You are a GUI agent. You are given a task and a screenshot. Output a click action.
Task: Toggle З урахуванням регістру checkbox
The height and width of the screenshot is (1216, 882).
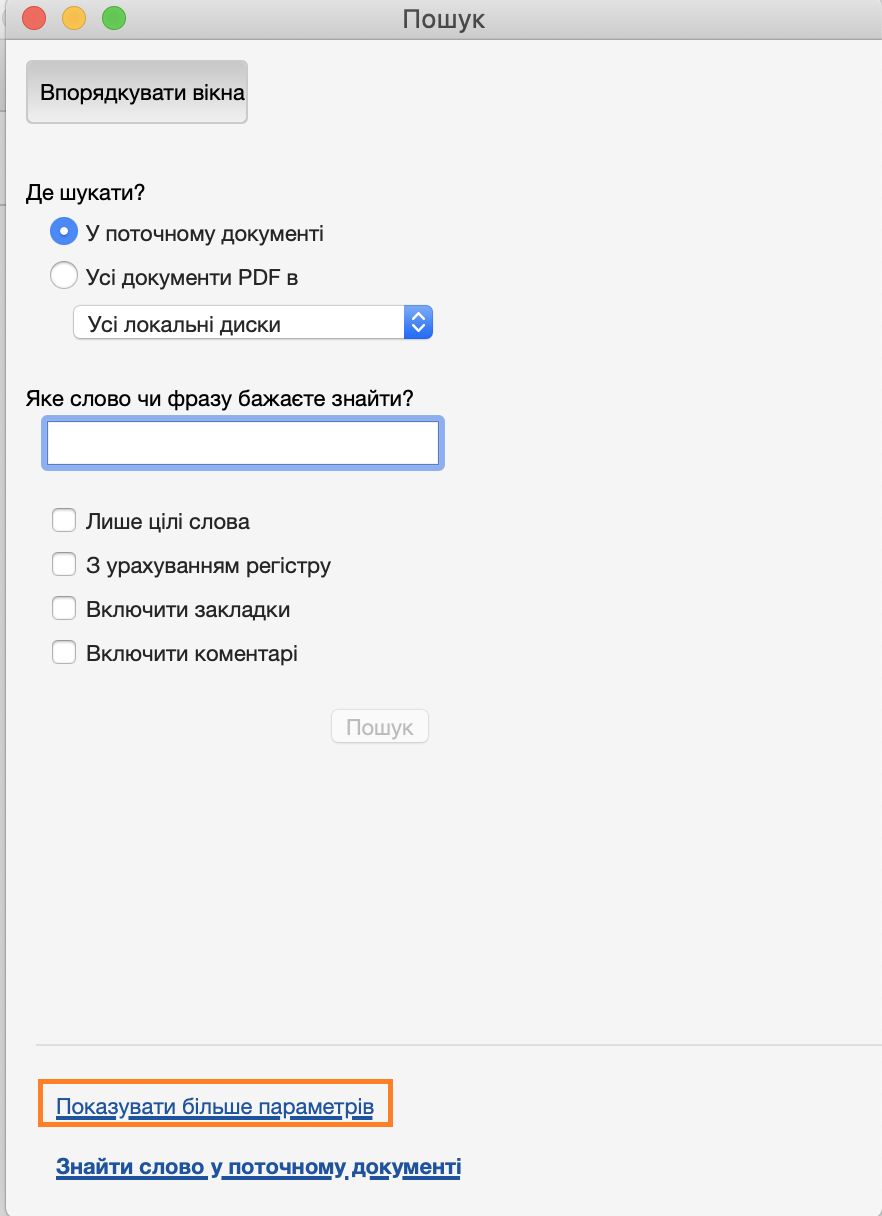tap(64, 565)
